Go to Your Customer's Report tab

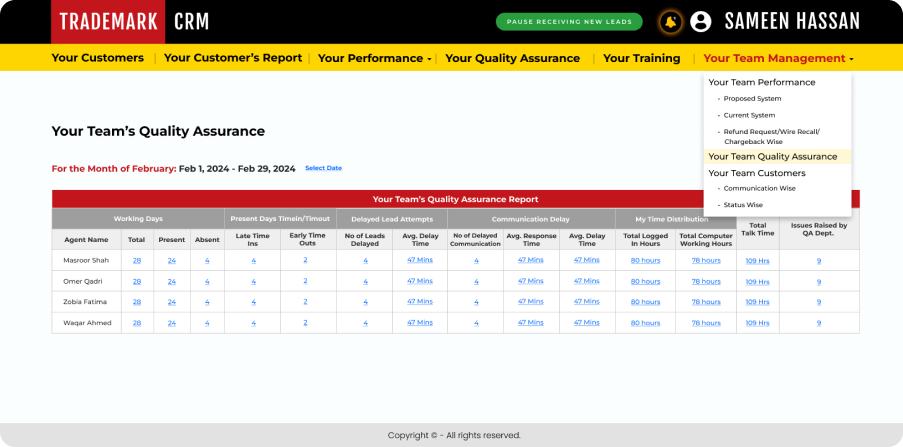232,58
